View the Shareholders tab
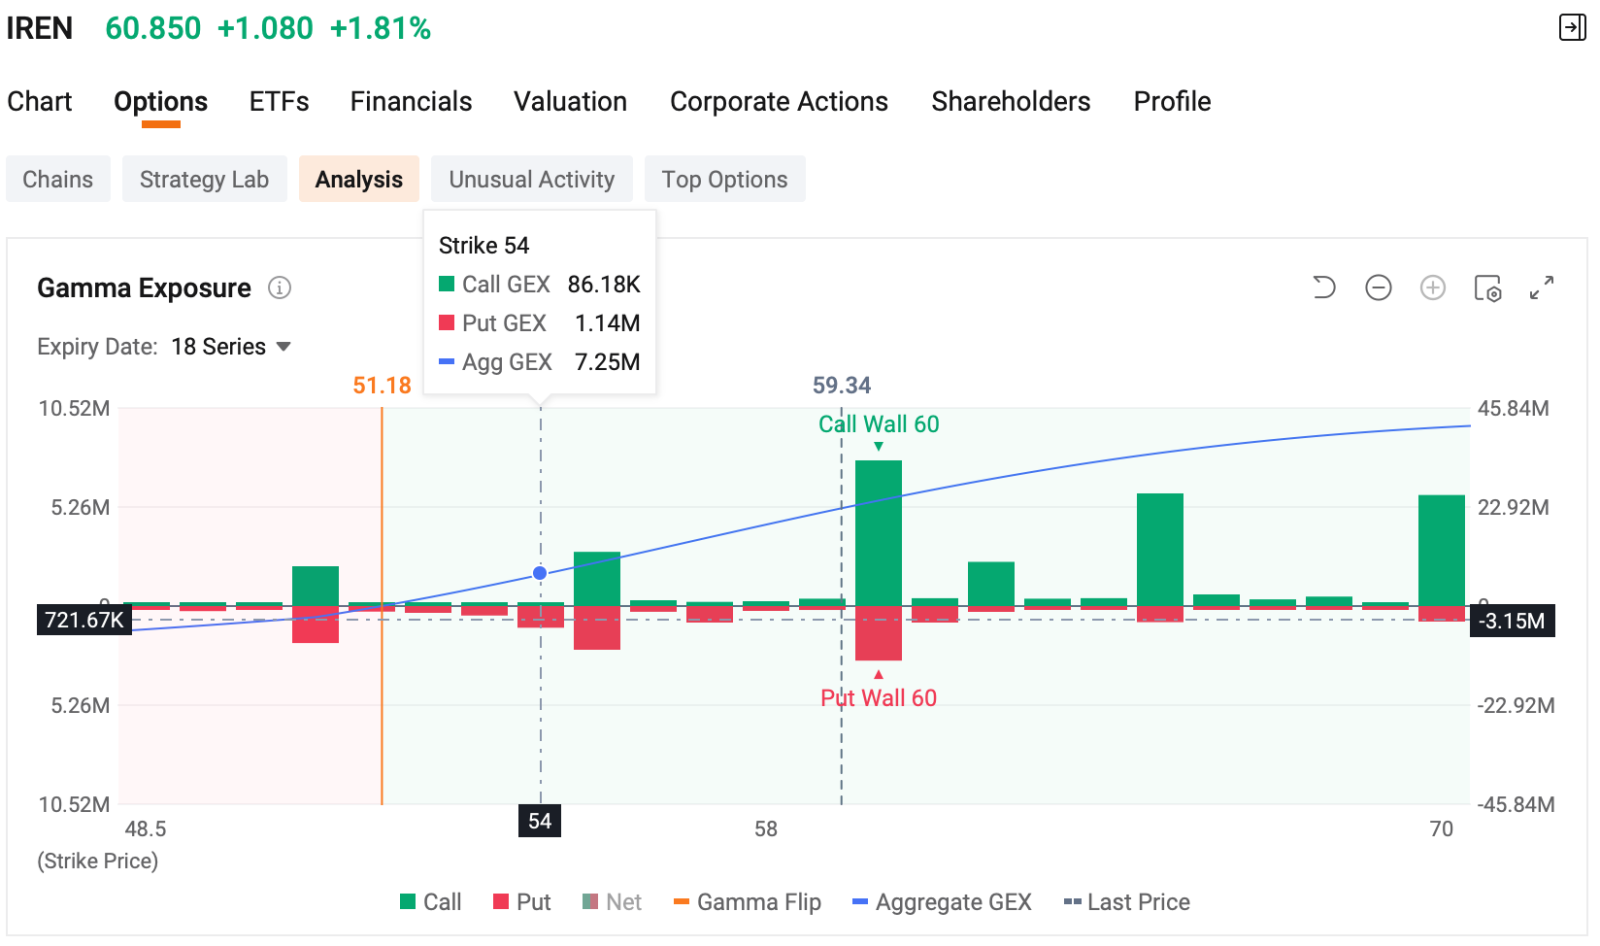This screenshot has height=946, width=1600. tap(1011, 101)
